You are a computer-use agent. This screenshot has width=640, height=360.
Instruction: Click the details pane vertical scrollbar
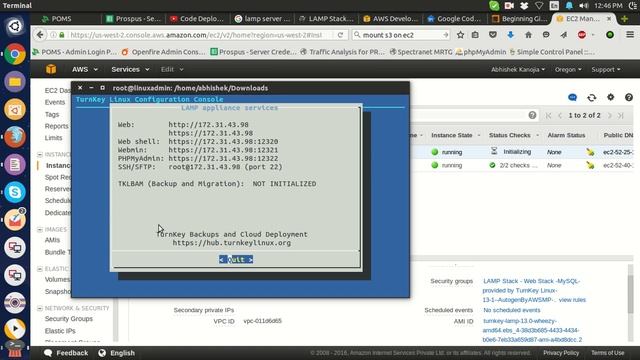[x=631, y=294]
